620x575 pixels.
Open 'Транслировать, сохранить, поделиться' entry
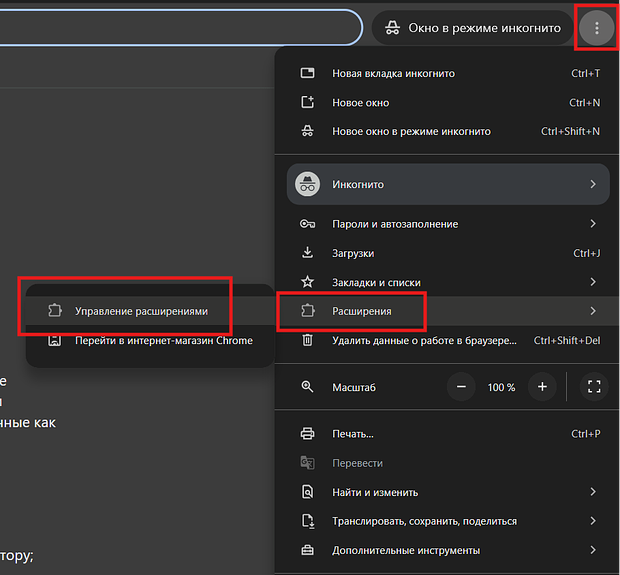[x=447, y=521]
